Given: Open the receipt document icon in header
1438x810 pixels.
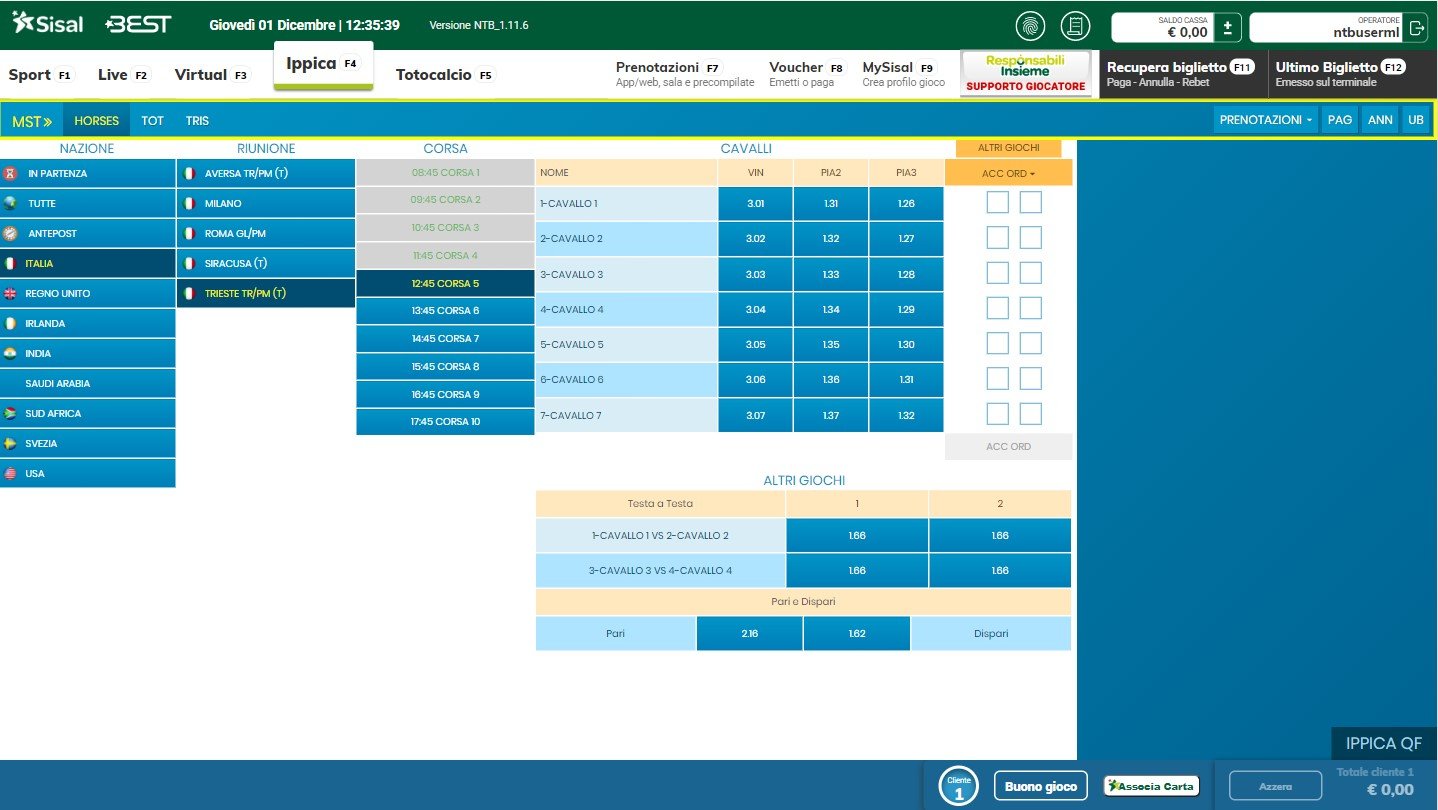Looking at the screenshot, I should pos(1076,25).
